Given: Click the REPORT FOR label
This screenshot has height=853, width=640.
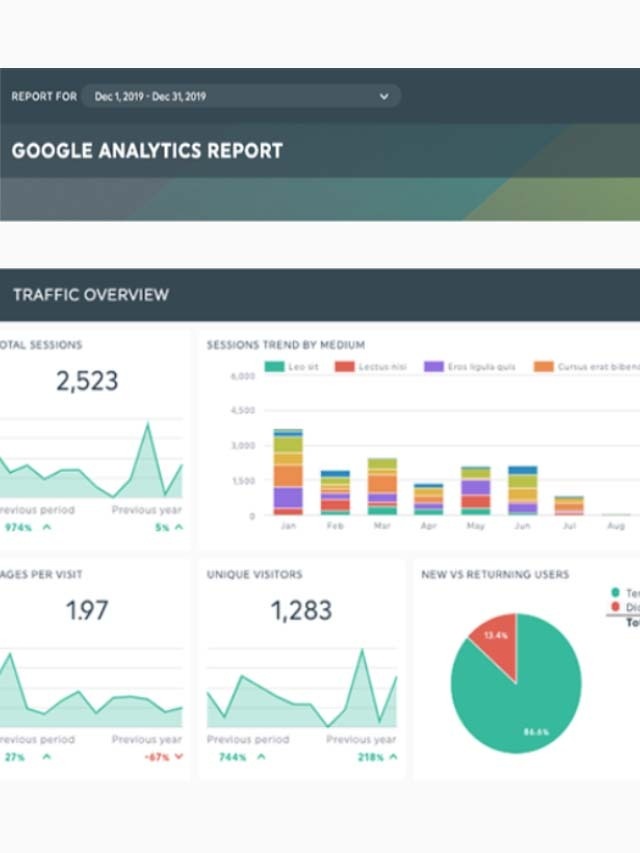Looking at the screenshot, I should pyautogui.click(x=44, y=96).
